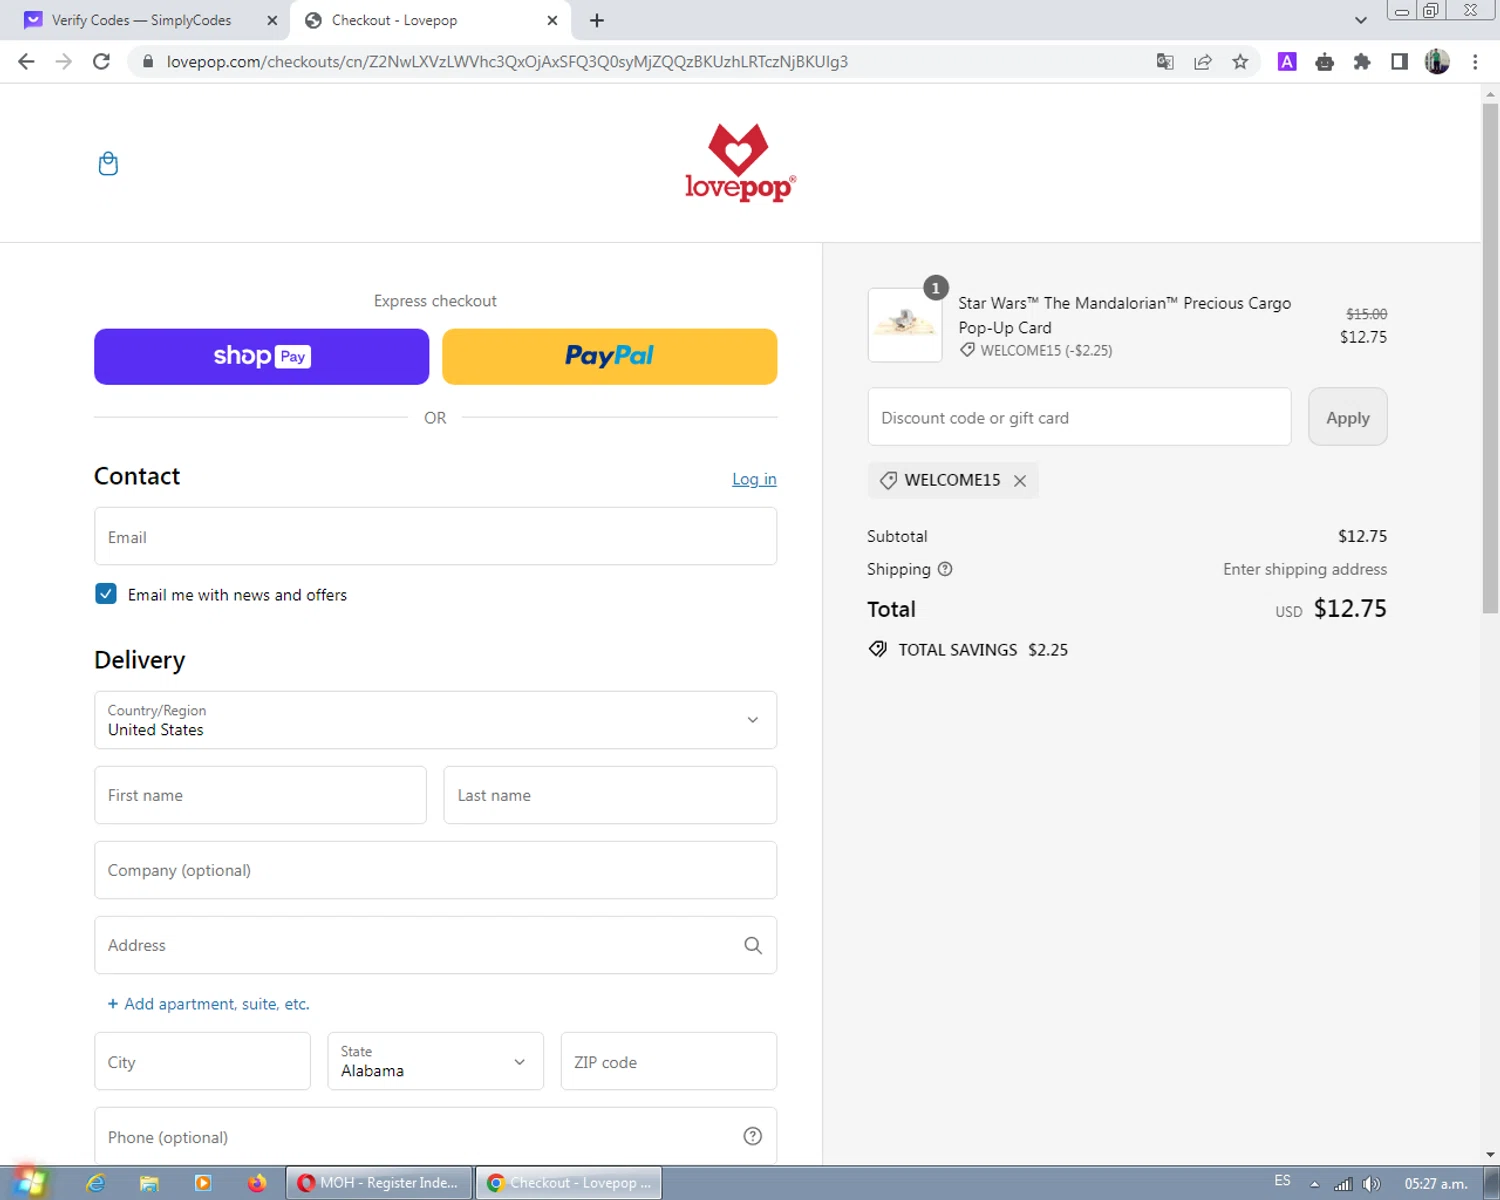The height and width of the screenshot is (1200, 1500).
Task: Open MOH - Register Index taskbar window
Action: click(379, 1183)
